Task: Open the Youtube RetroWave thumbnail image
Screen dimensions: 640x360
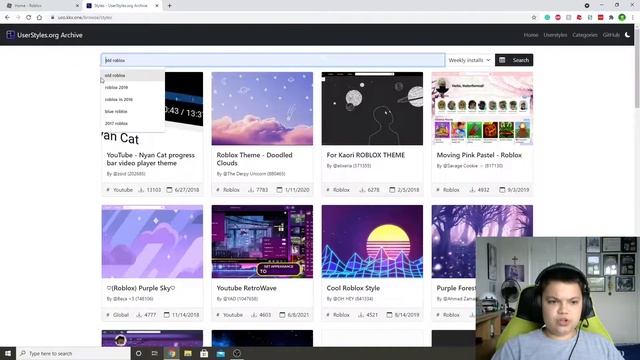Action: coord(262,242)
